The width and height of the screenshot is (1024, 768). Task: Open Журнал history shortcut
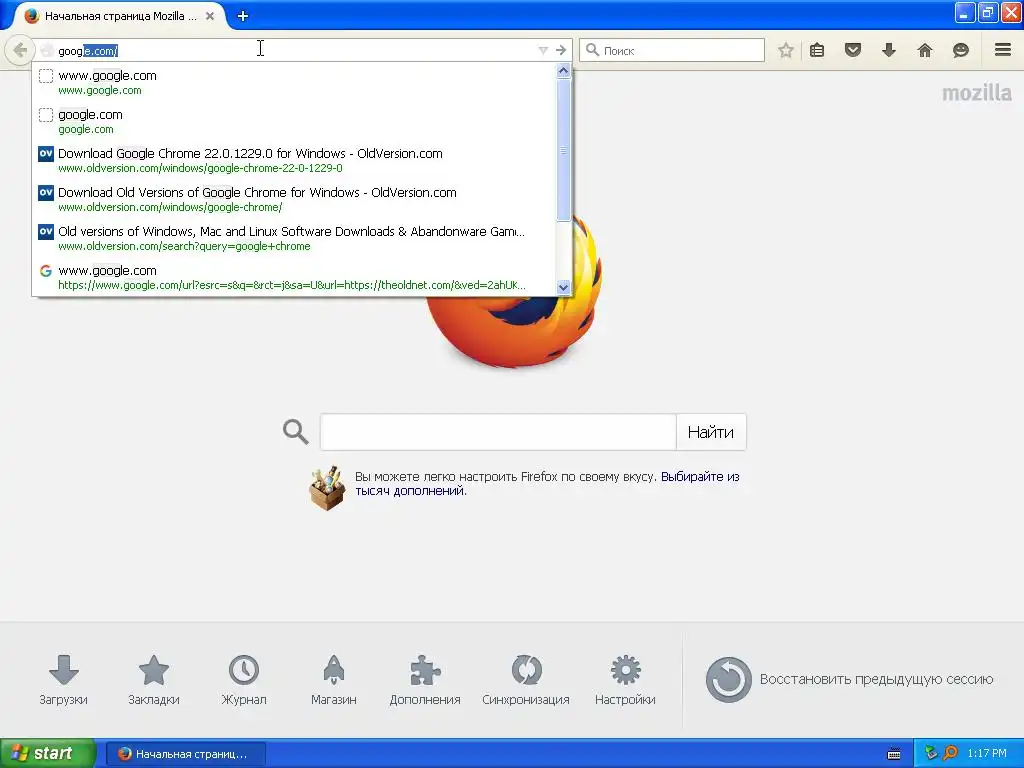click(x=244, y=680)
